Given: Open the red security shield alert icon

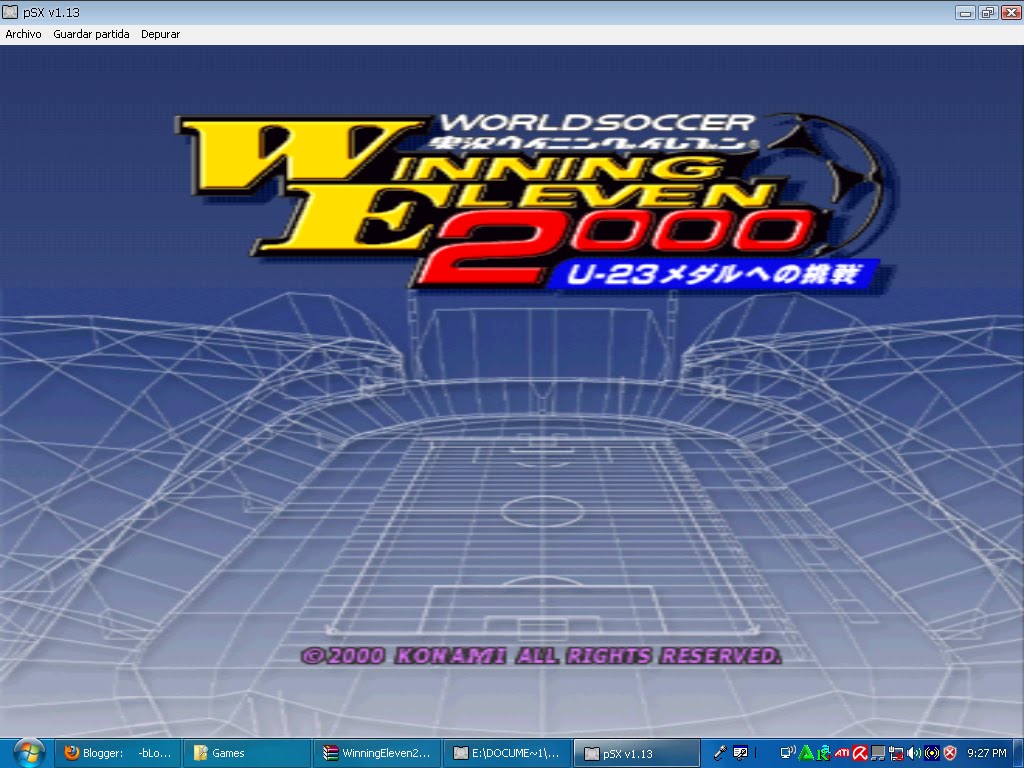Looking at the screenshot, I should (x=950, y=753).
